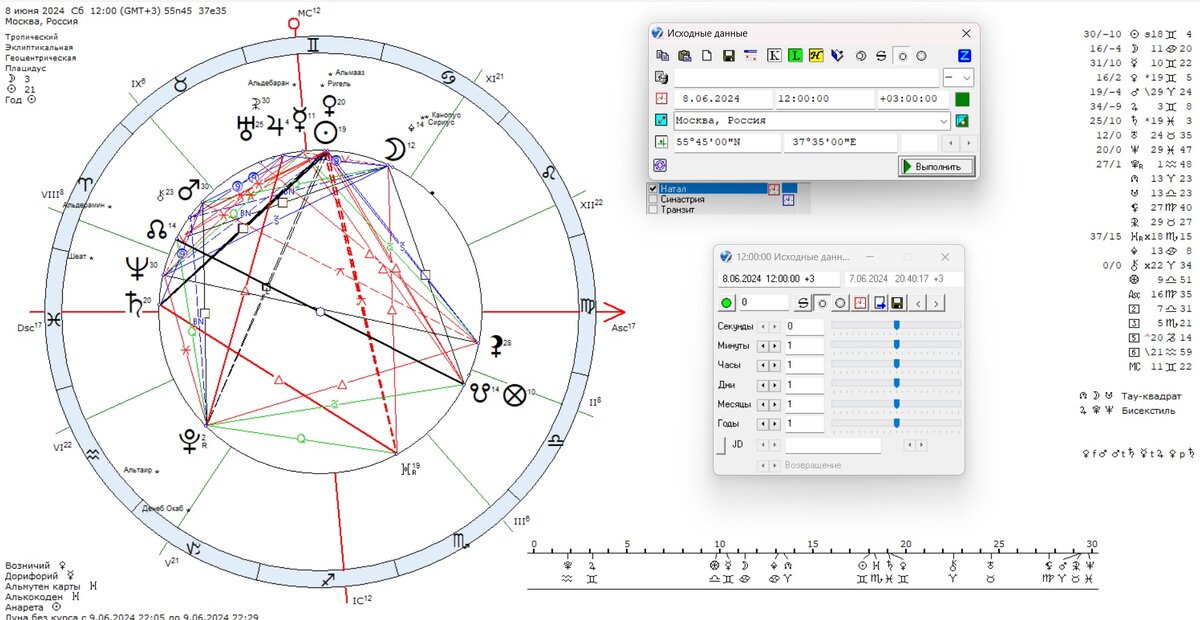Click the green color swatch beside the timezone

coord(962,99)
